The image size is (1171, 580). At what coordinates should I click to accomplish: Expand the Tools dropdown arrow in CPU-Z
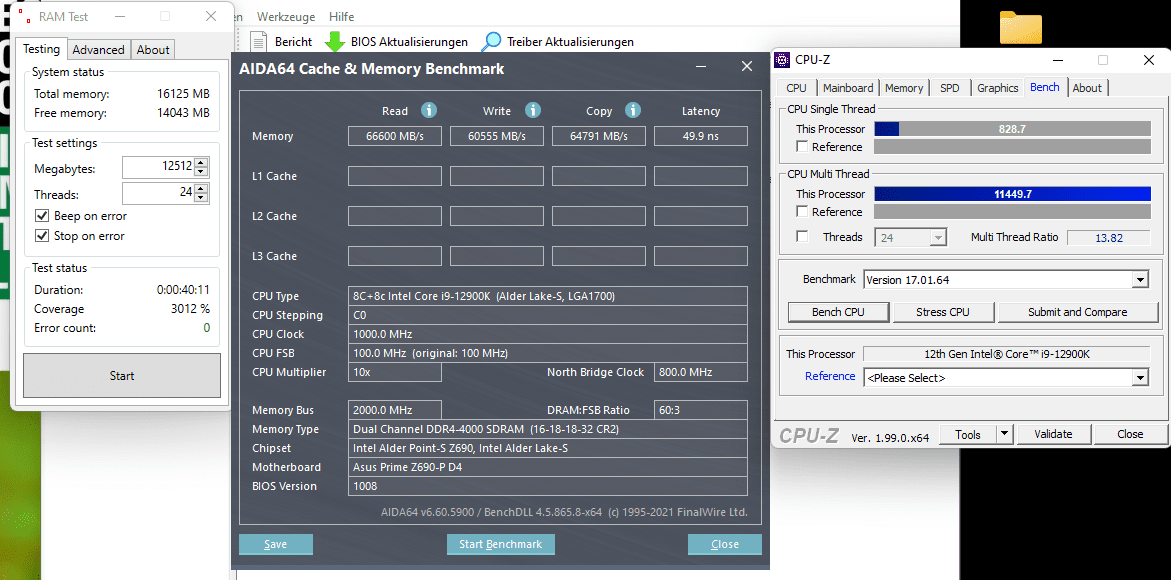pyautogui.click(x=1004, y=434)
